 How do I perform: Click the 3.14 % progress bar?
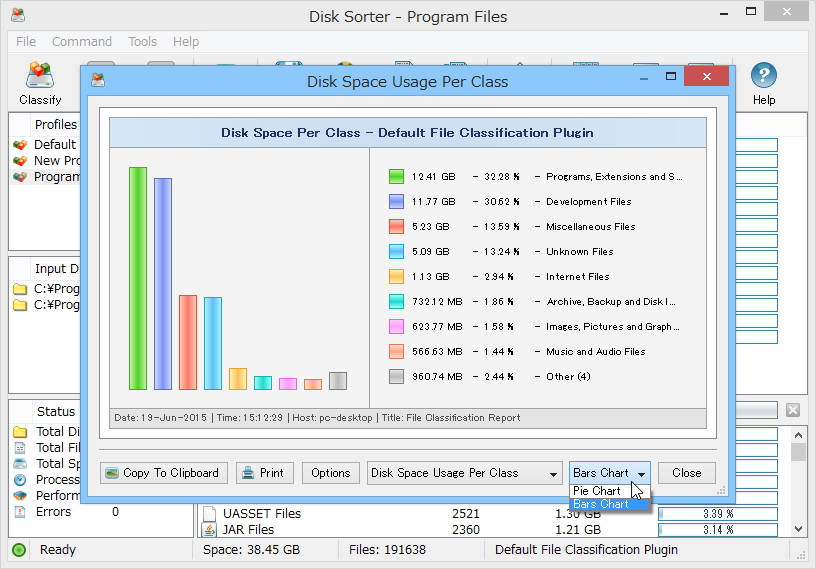[x=718, y=530]
